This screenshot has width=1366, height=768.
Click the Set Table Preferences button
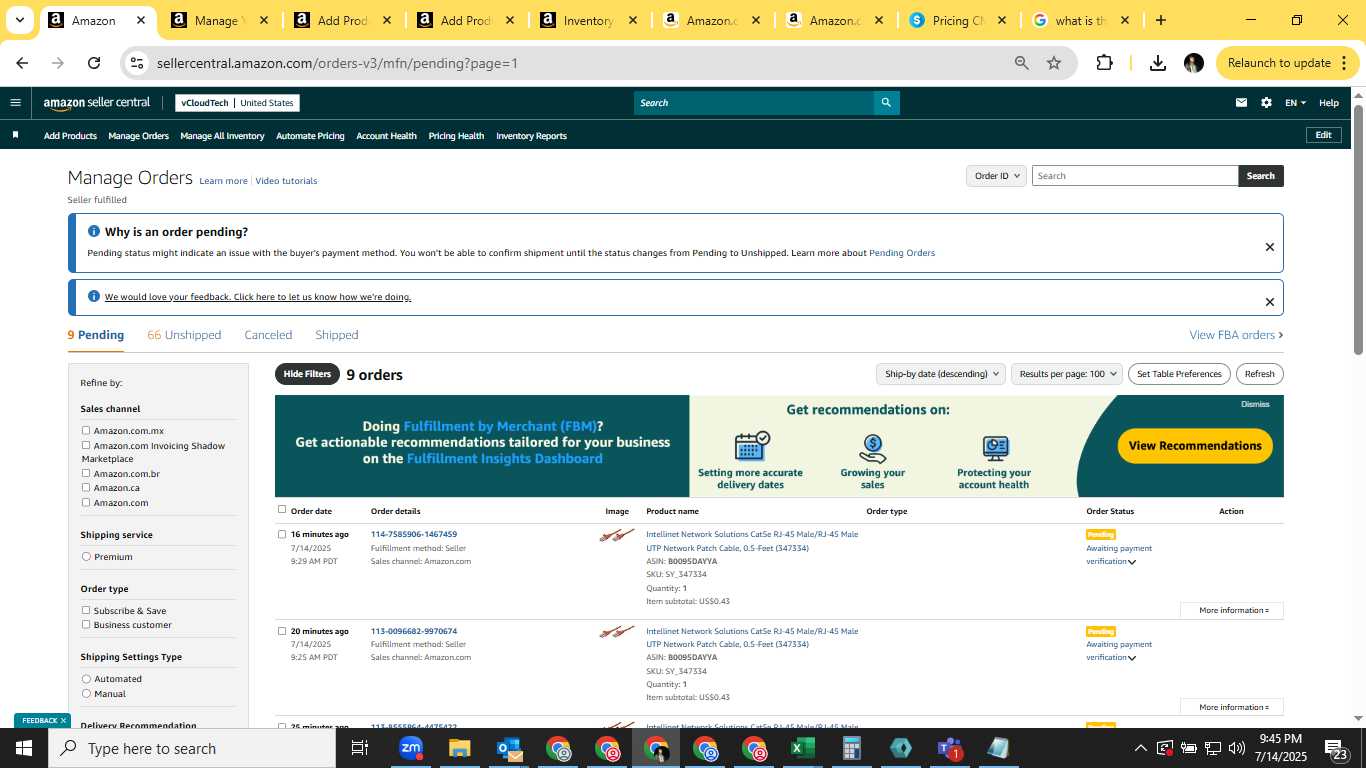1177,374
